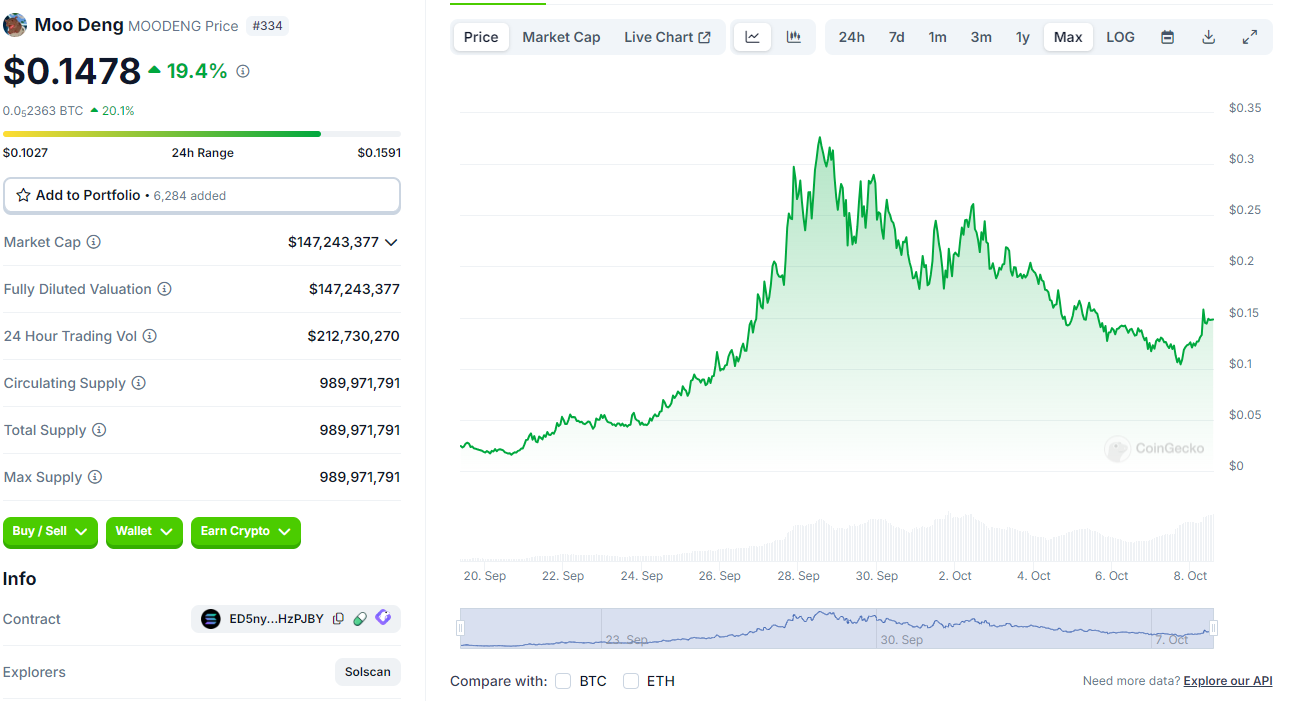Open the Solscan explorer link

coord(368,672)
